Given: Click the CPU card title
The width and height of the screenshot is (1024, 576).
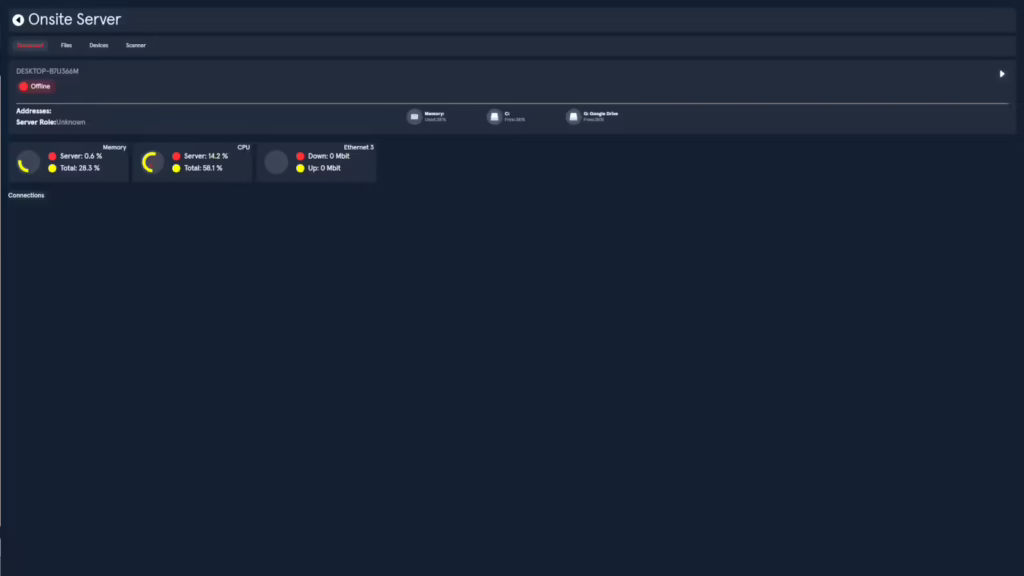Looking at the screenshot, I should coord(244,148).
